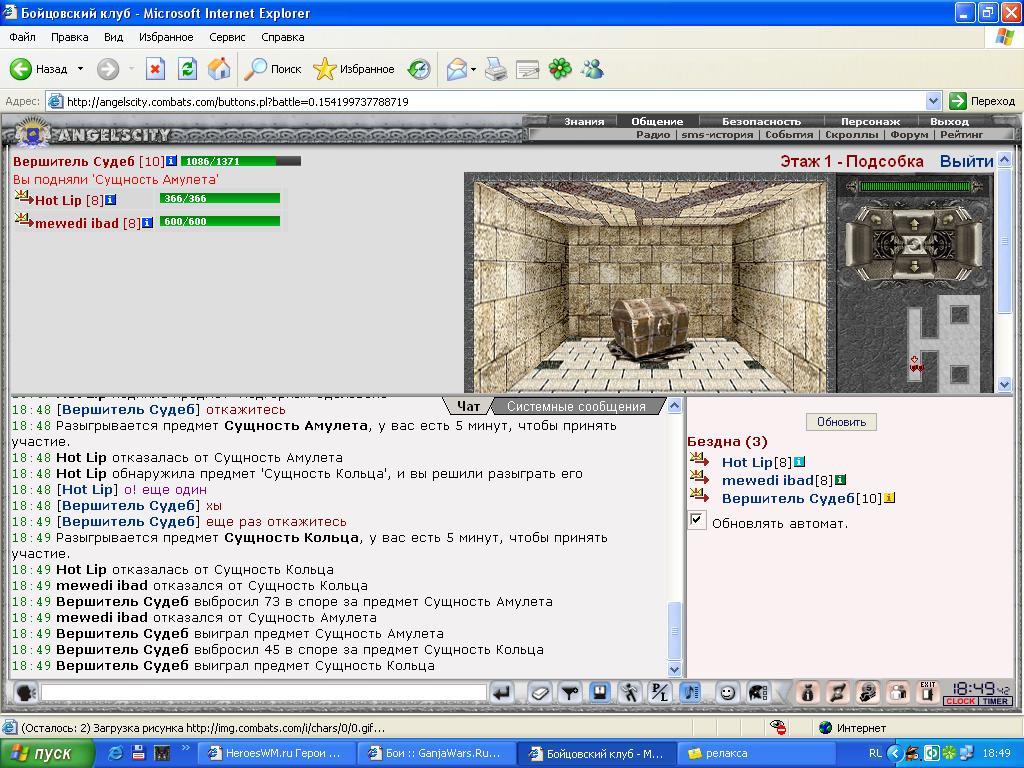Viewport: 1024px width, 768px height.
Task: Click the refresh center button in navigator
Action: (x=914, y=245)
